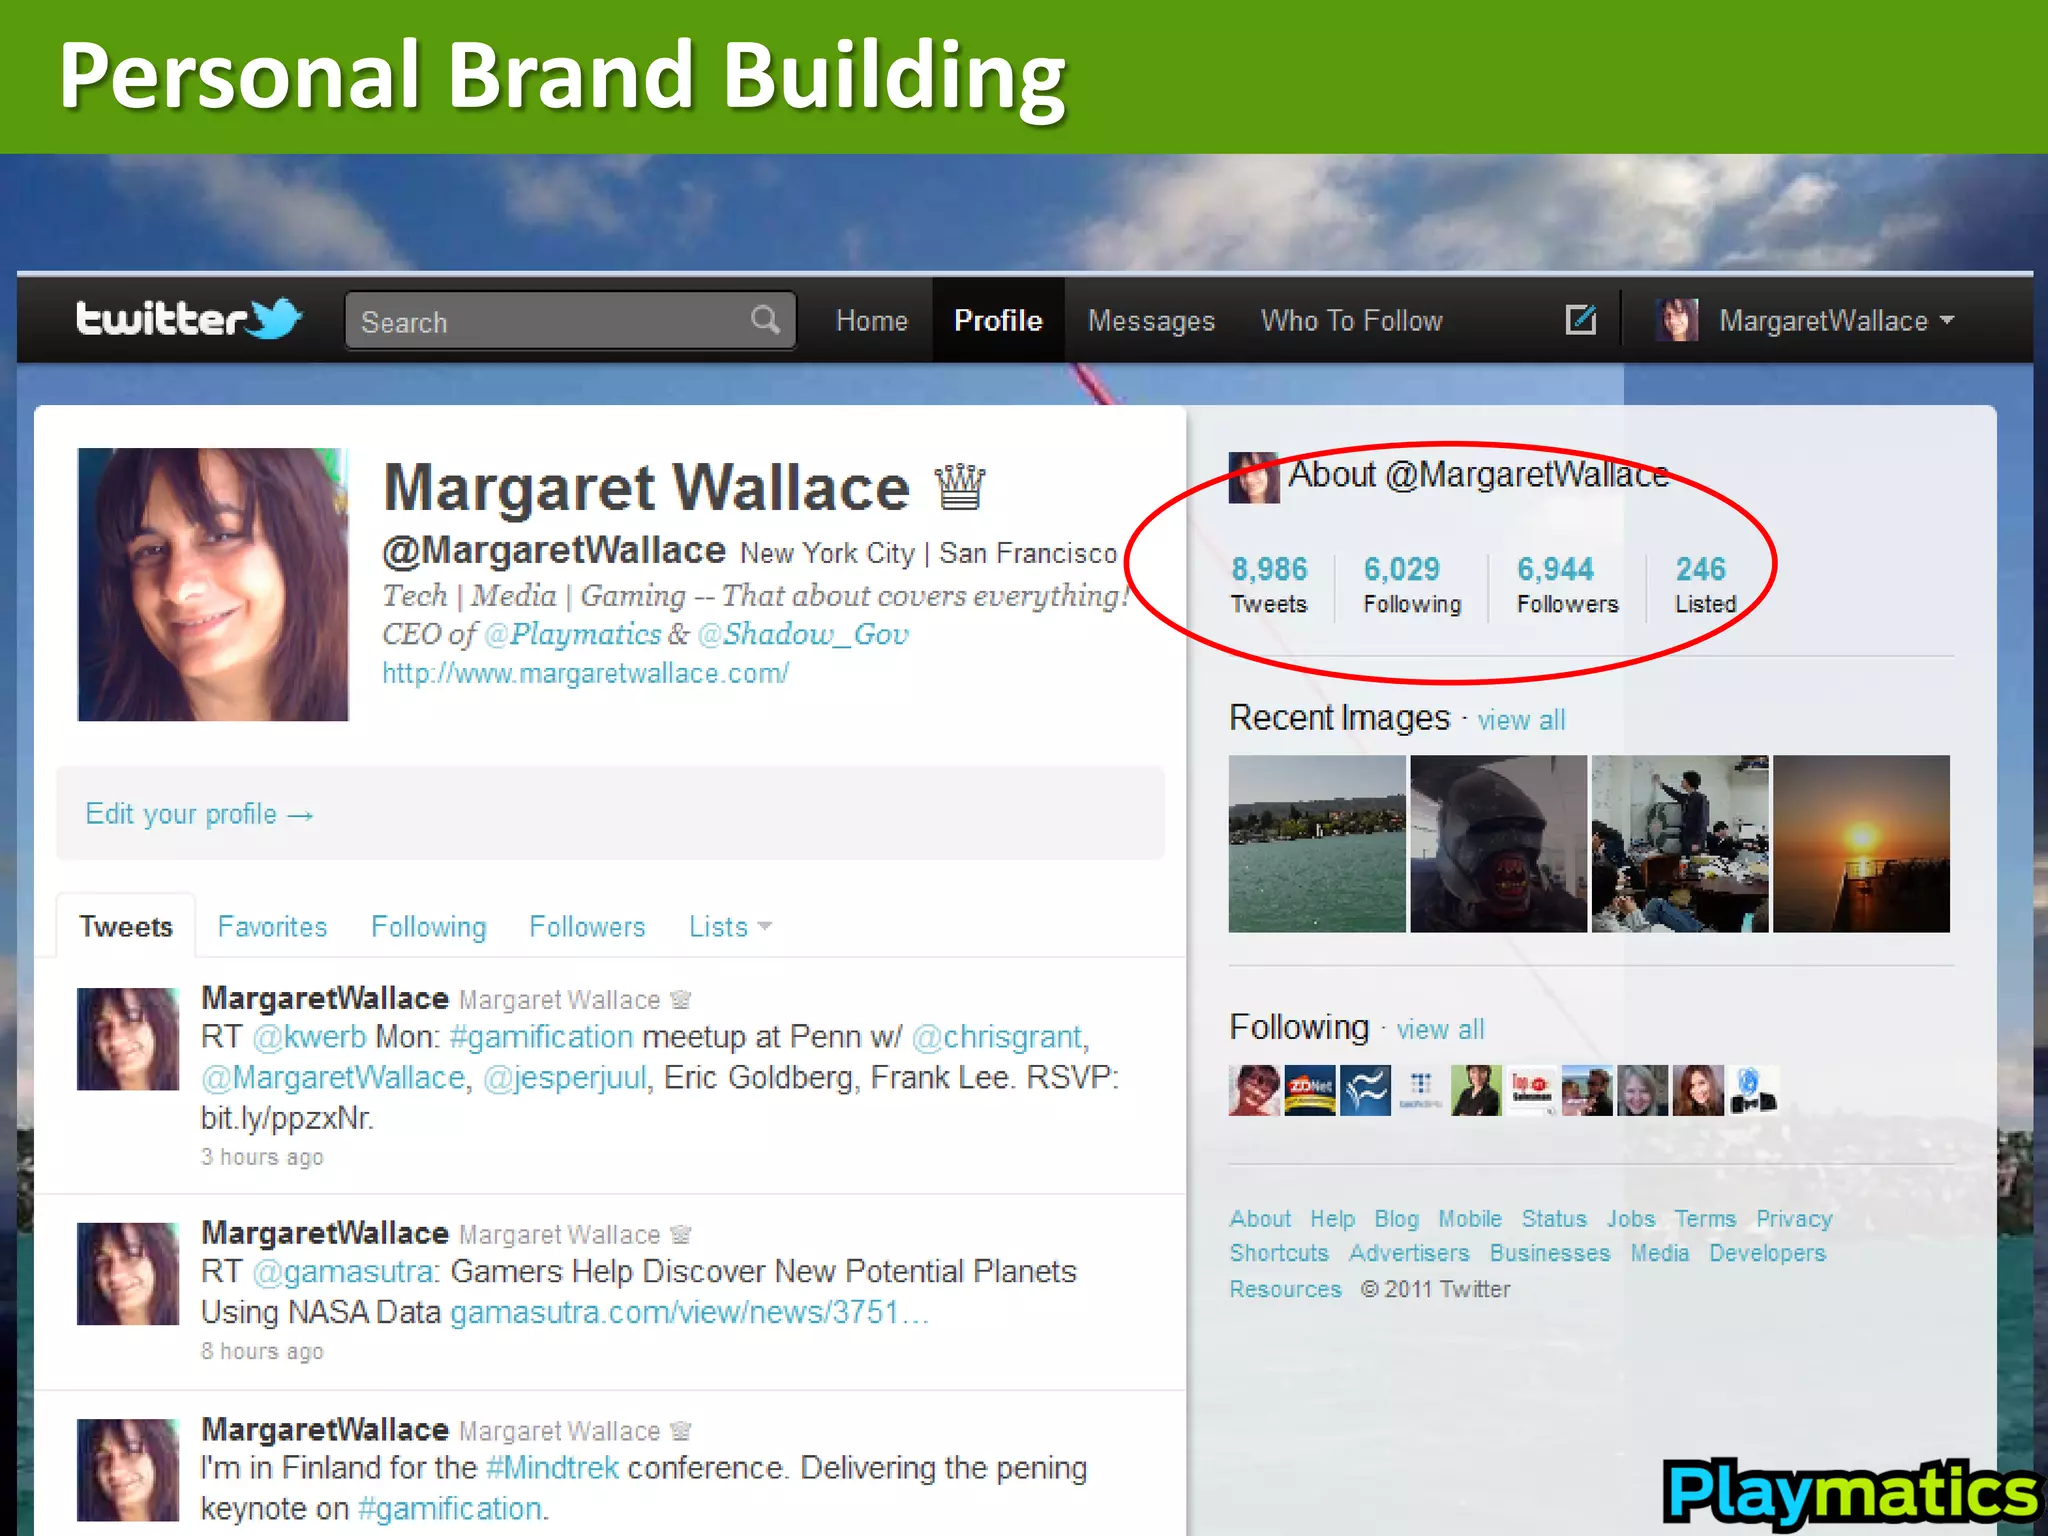Open blue wave logo avatar in Following
This screenshot has width=2048, height=1536.
[1365, 1090]
